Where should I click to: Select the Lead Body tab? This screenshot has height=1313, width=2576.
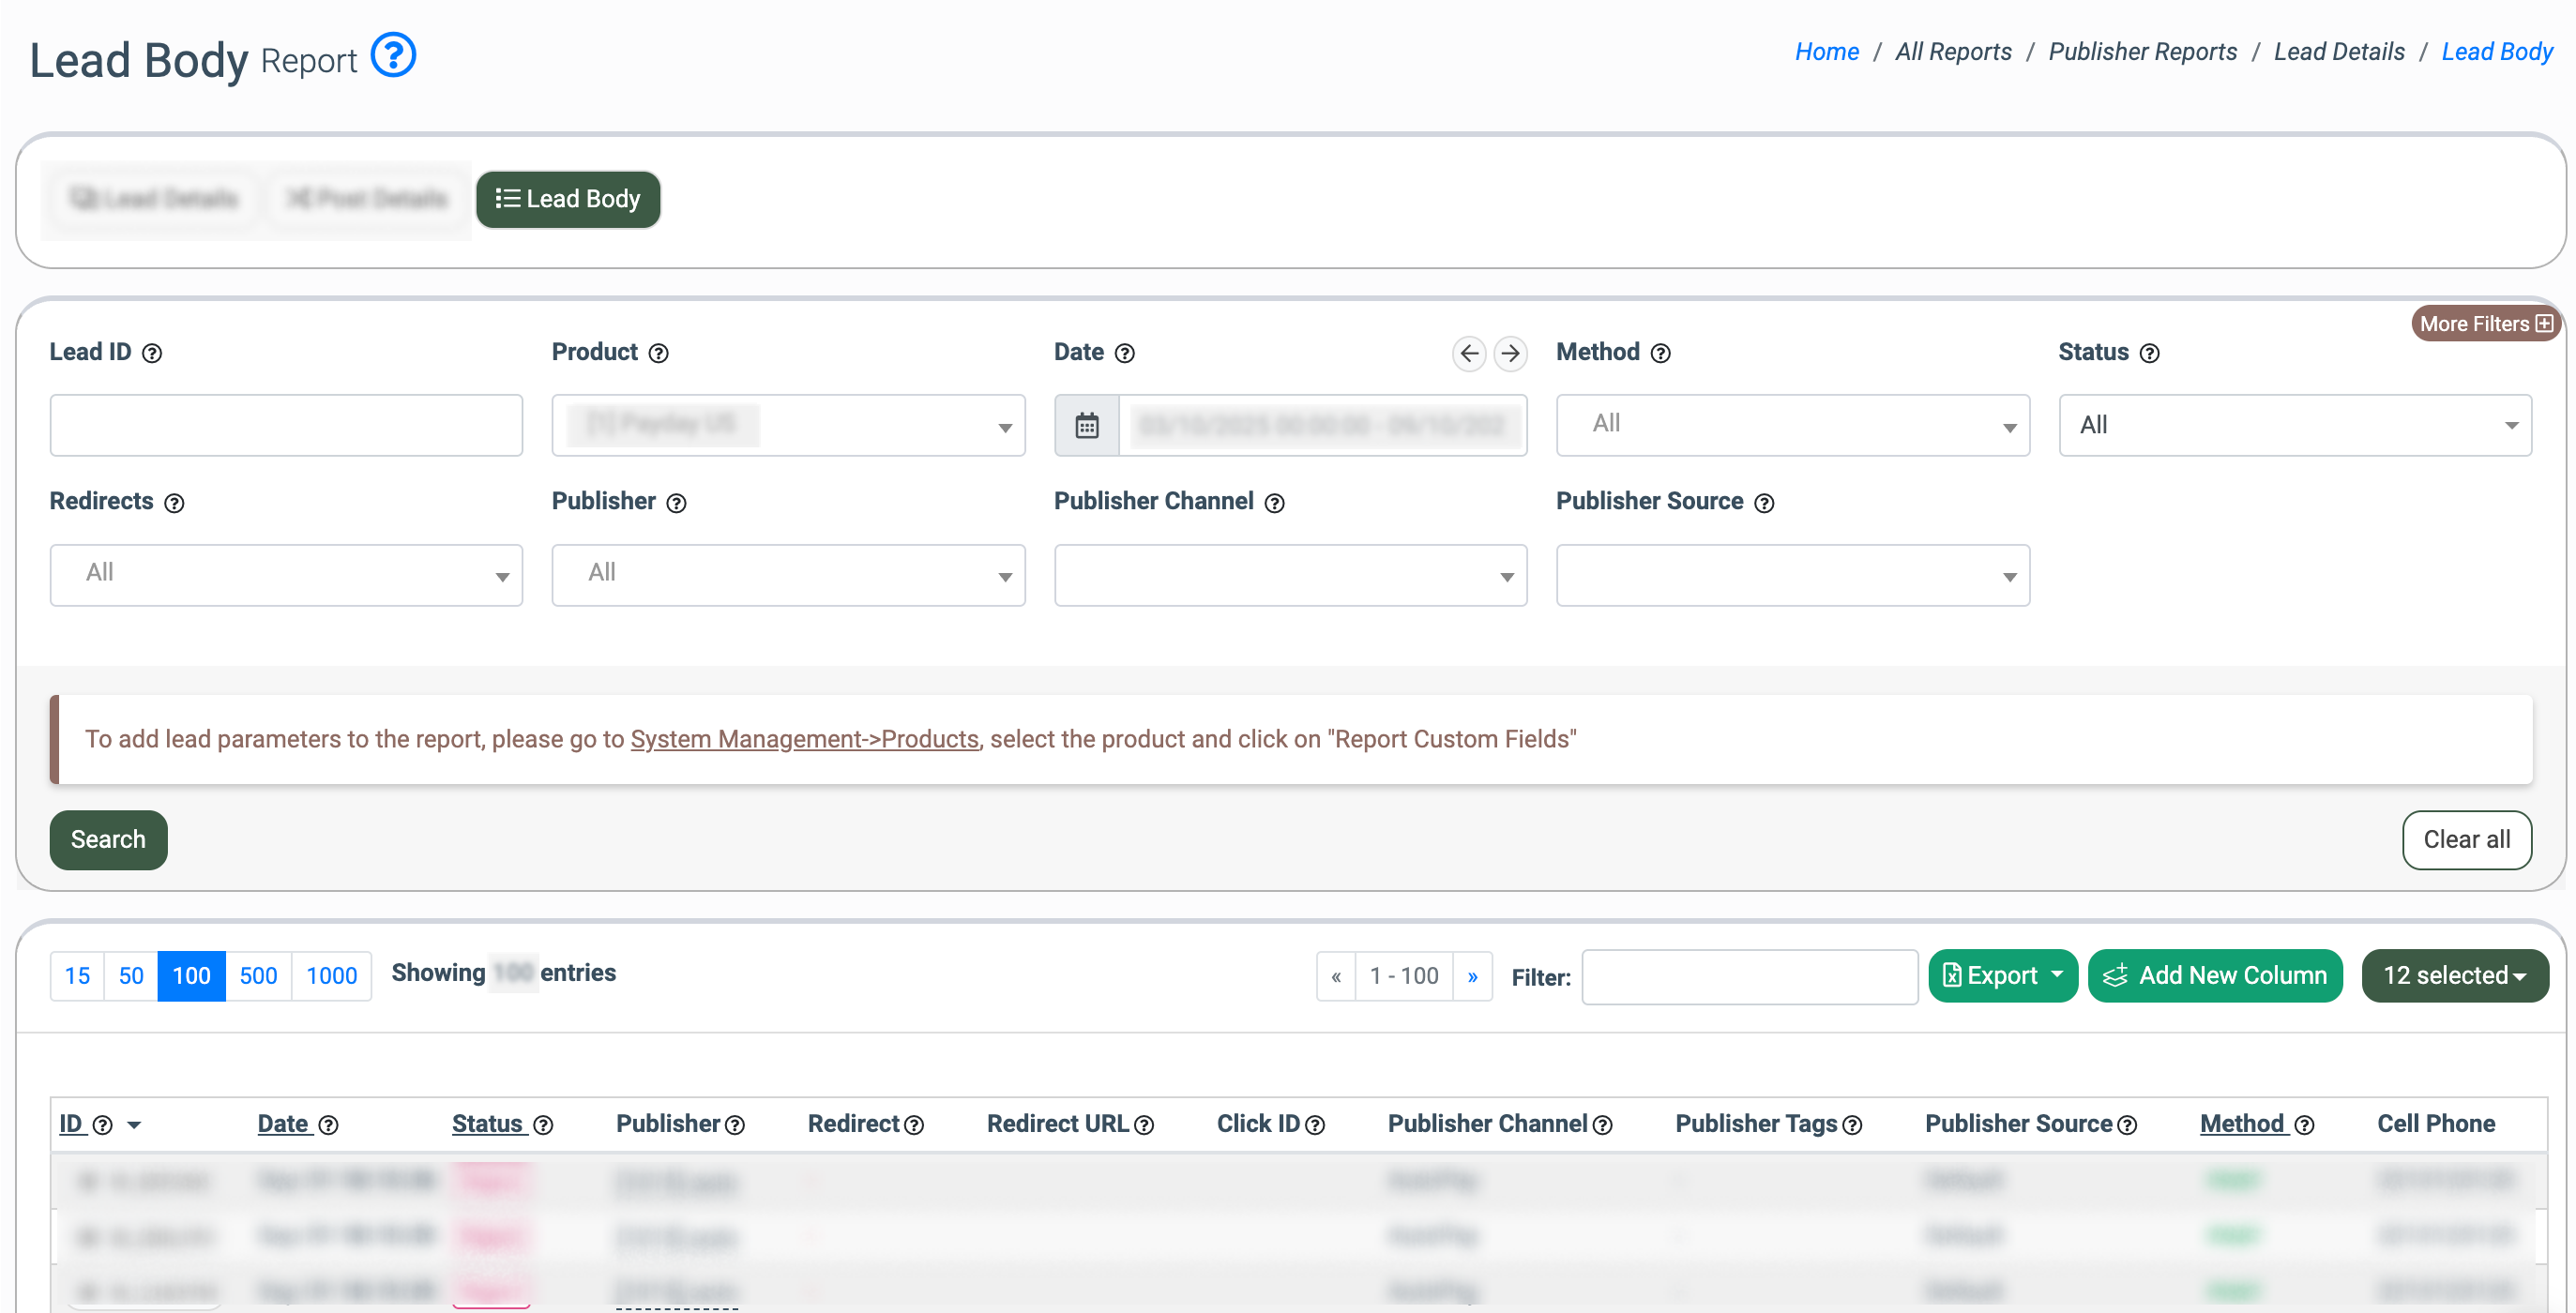click(x=568, y=199)
